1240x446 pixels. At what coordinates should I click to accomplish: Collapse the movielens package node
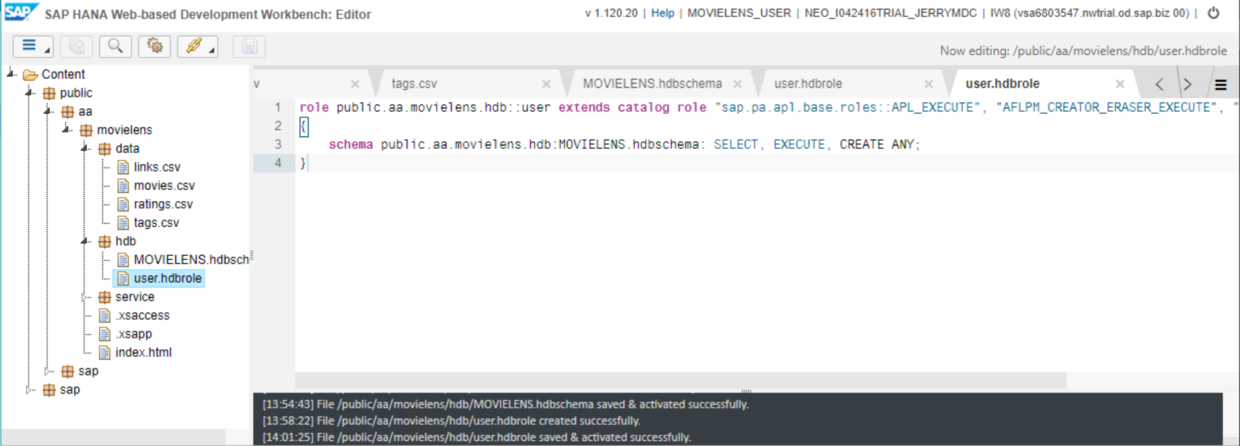[67, 130]
